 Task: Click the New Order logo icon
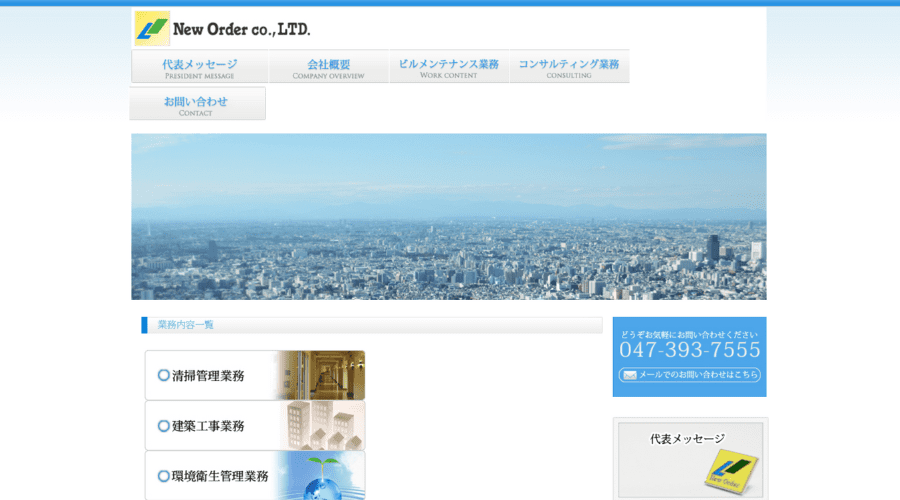pos(152,28)
